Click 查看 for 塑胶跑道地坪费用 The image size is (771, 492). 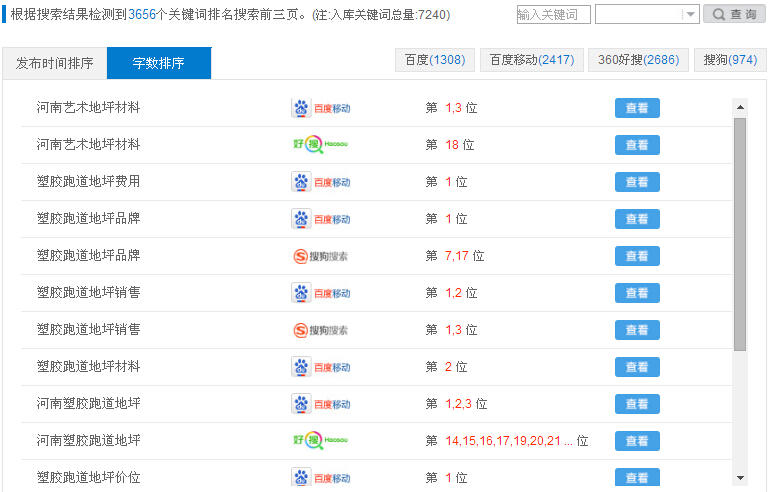click(x=637, y=182)
